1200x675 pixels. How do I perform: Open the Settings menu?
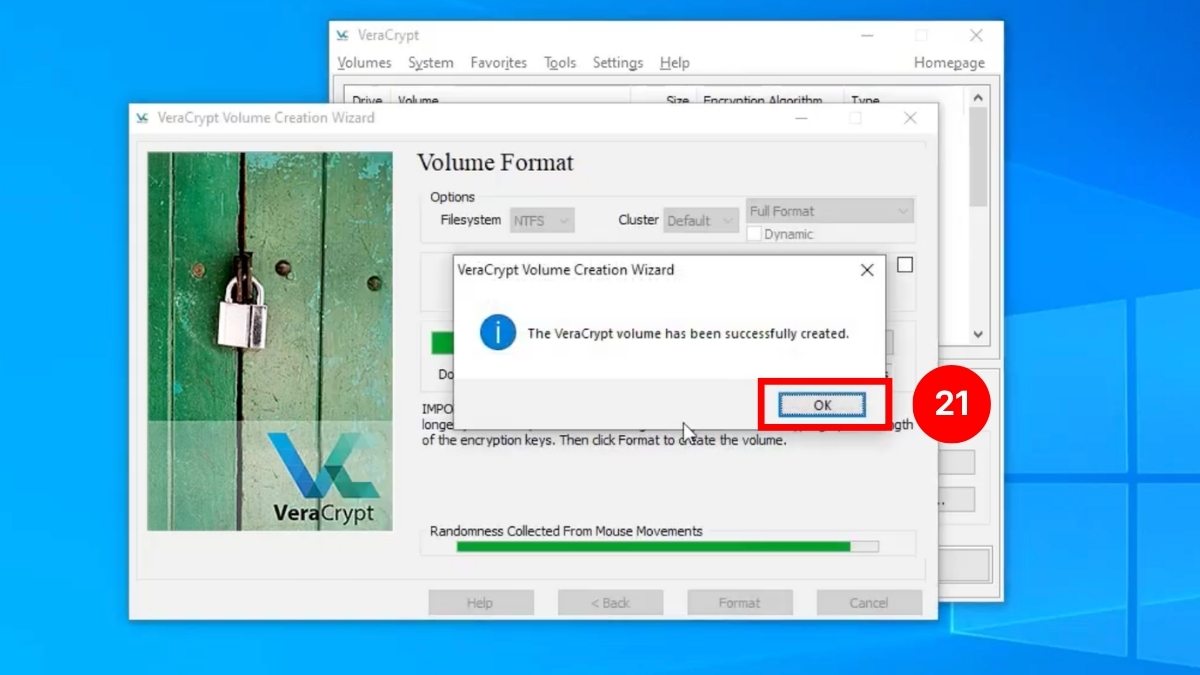pyautogui.click(x=617, y=62)
